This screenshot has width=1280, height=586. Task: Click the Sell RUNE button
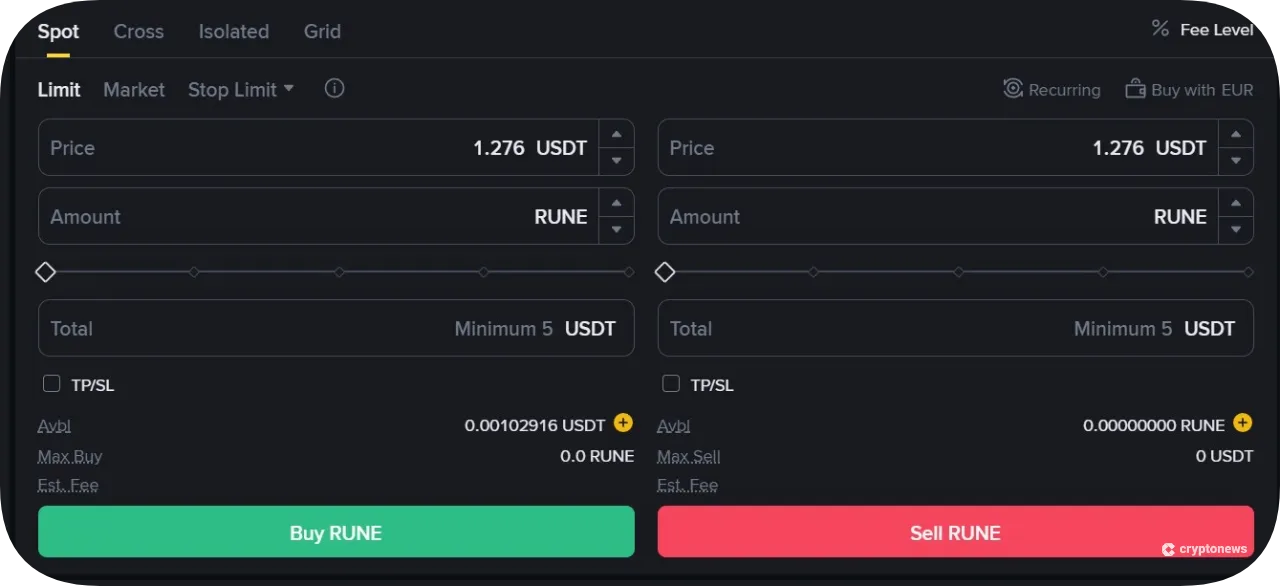955,531
